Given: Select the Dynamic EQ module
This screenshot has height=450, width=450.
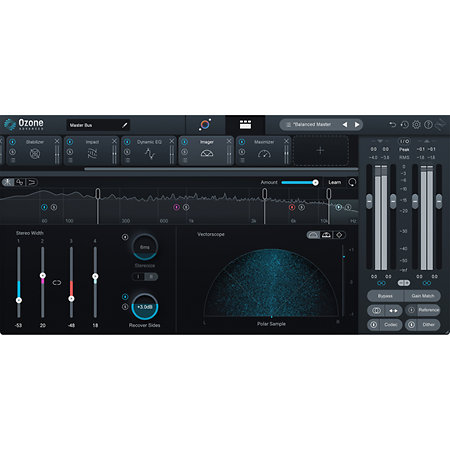Looking at the screenshot, I should [x=149, y=151].
